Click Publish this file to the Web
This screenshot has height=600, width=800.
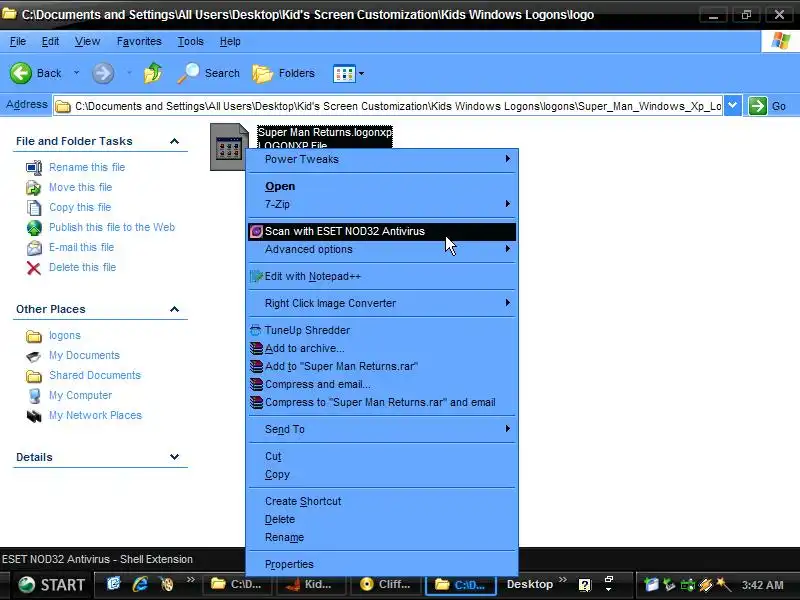pos(112,227)
